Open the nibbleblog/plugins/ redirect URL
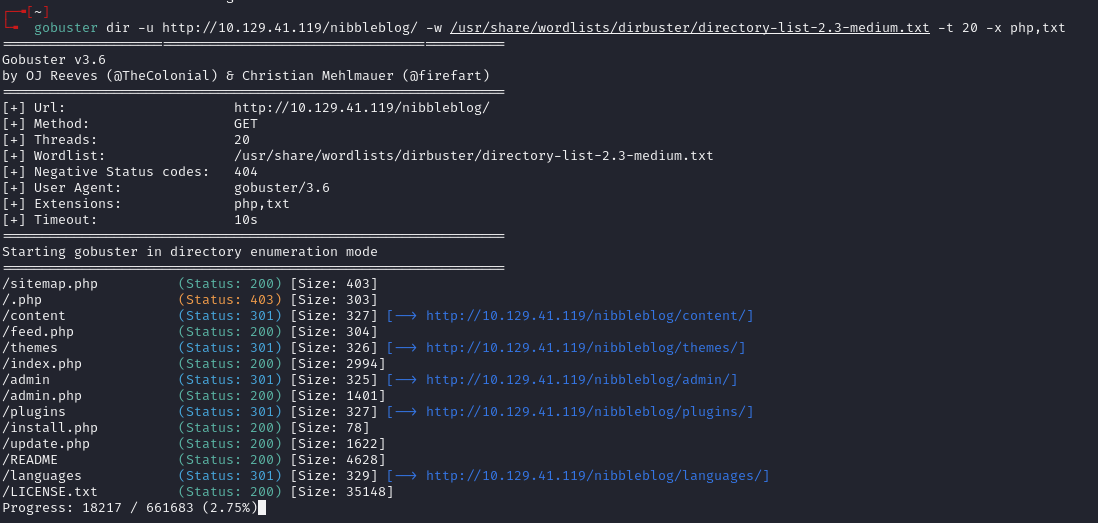Screen dimensions: 1098x523 point(589,412)
